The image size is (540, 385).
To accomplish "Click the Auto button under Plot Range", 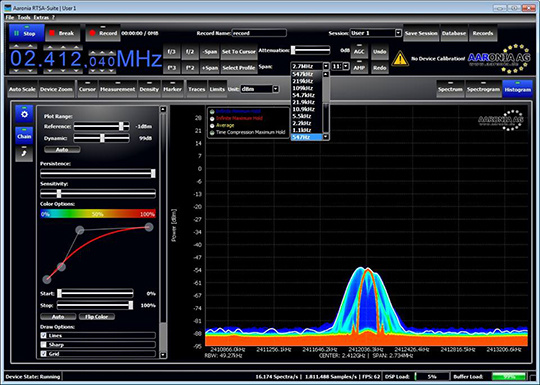I will 62,149.
